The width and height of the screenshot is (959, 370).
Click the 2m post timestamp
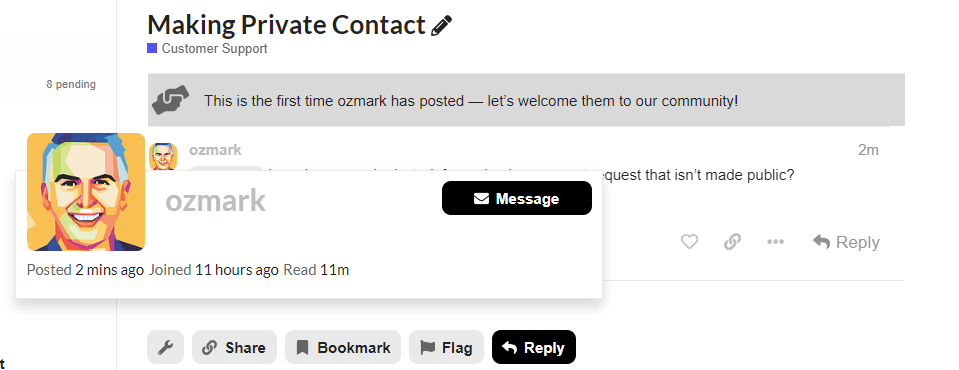868,150
